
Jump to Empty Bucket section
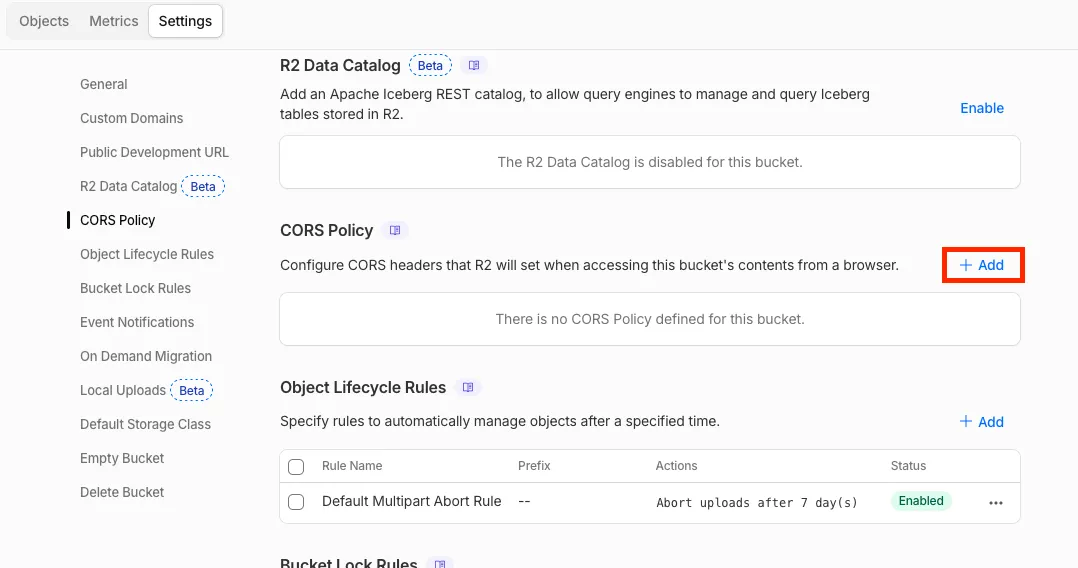coord(122,459)
